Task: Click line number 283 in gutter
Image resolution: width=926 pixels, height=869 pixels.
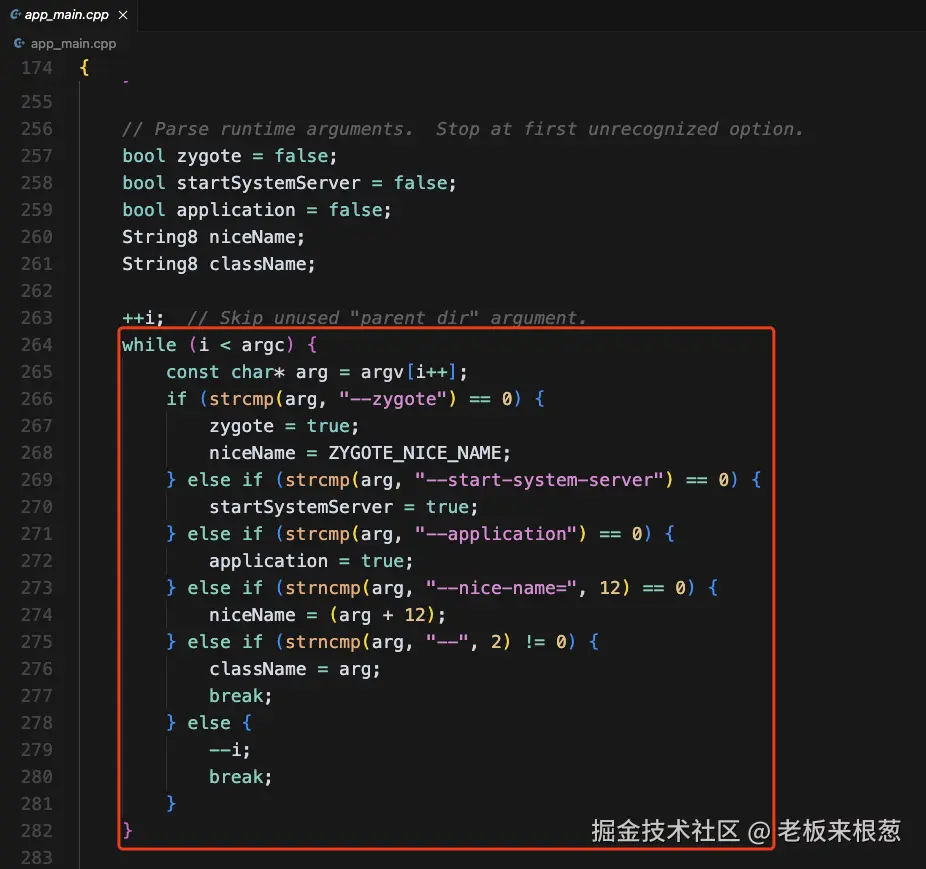Action: [37, 858]
